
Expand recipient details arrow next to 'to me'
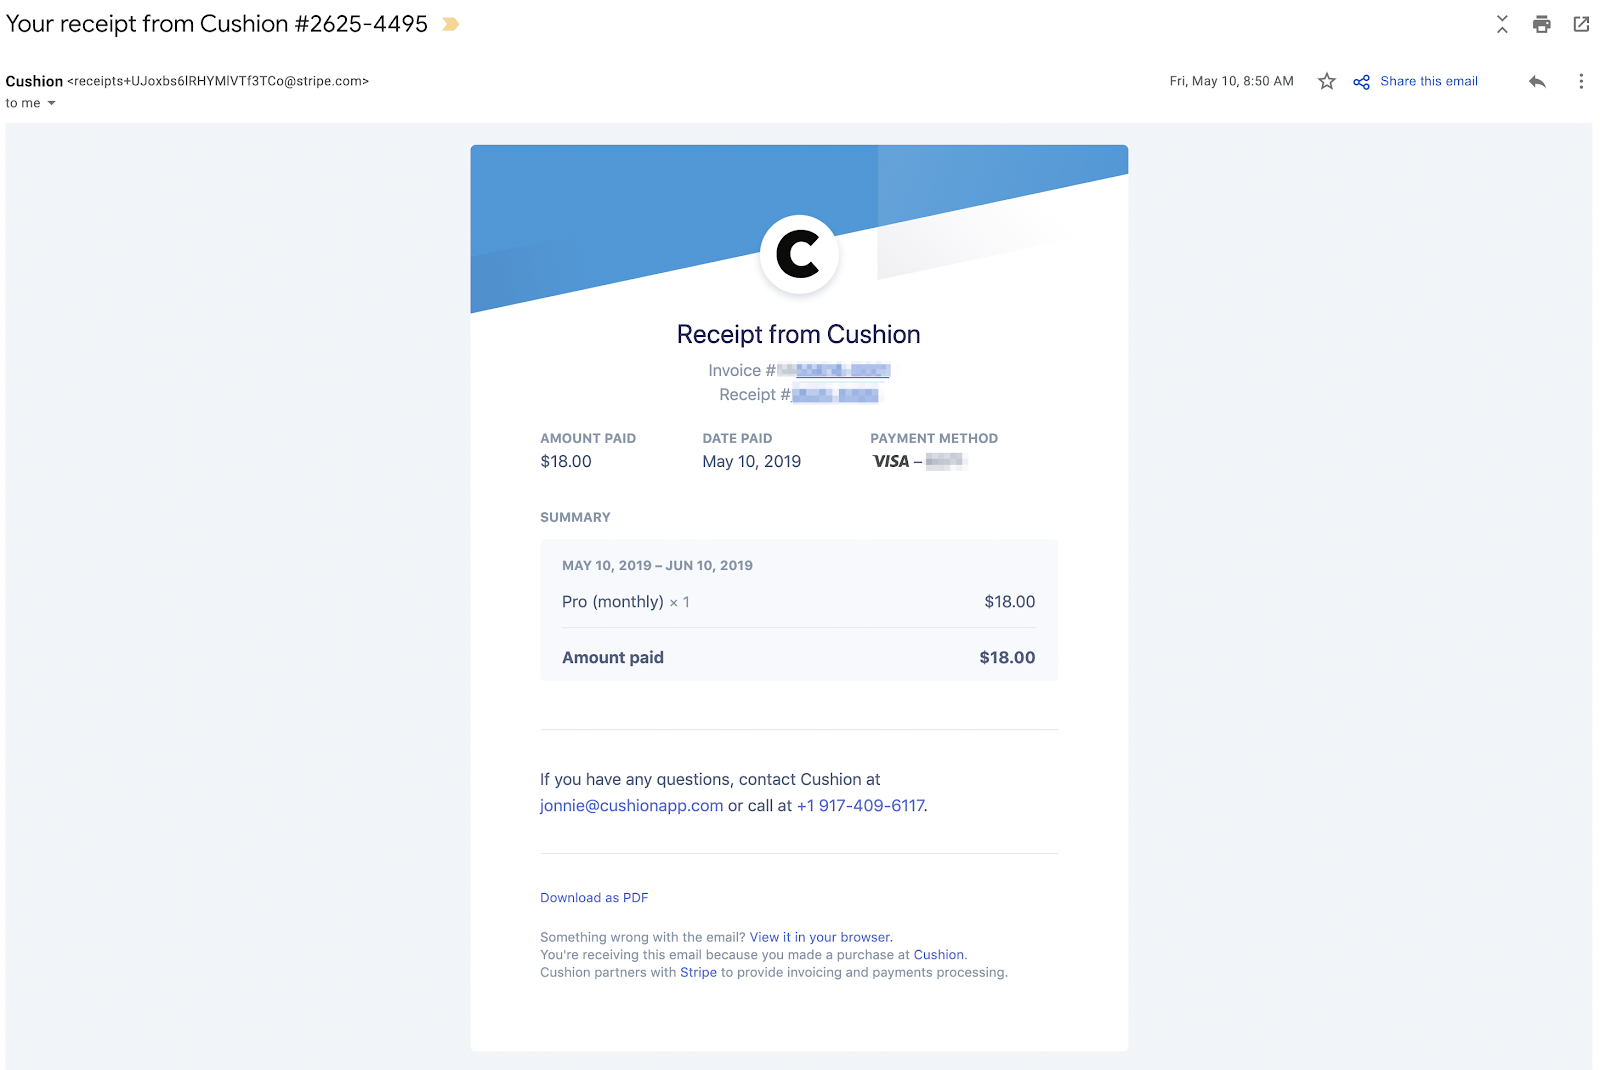point(52,103)
